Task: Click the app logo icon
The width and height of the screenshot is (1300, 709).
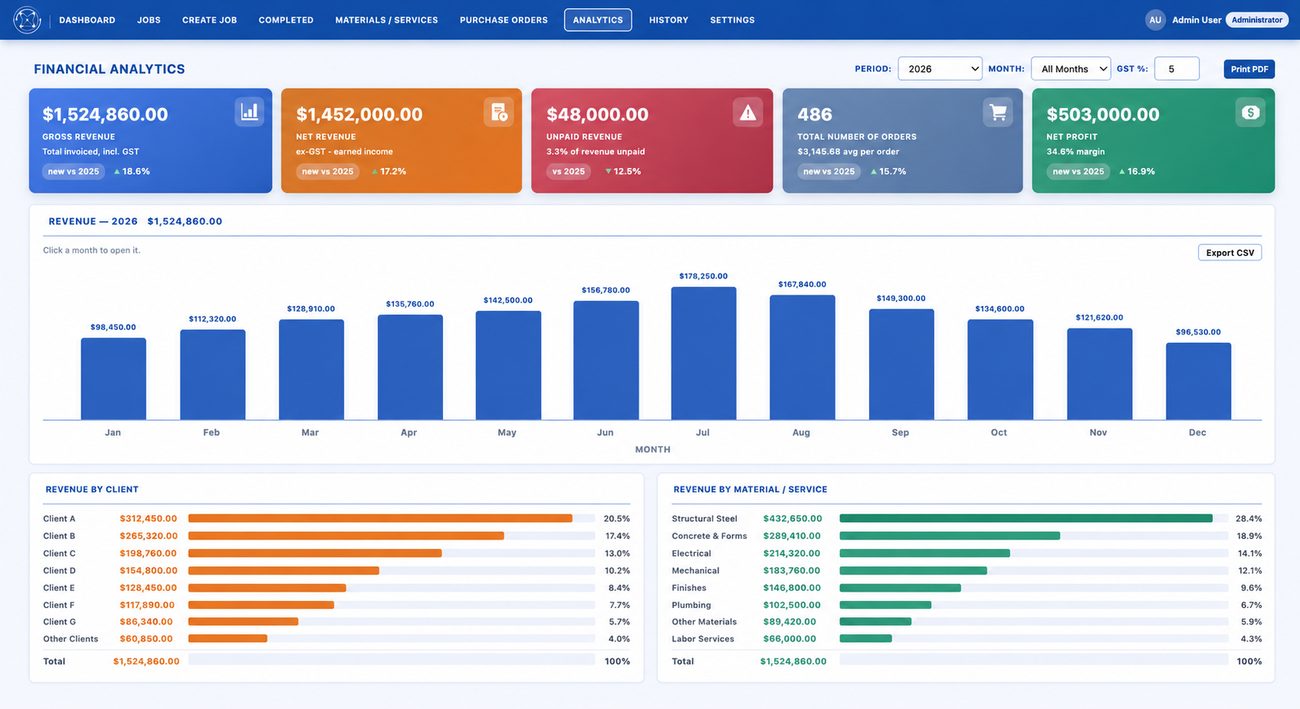Action: (27, 20)
